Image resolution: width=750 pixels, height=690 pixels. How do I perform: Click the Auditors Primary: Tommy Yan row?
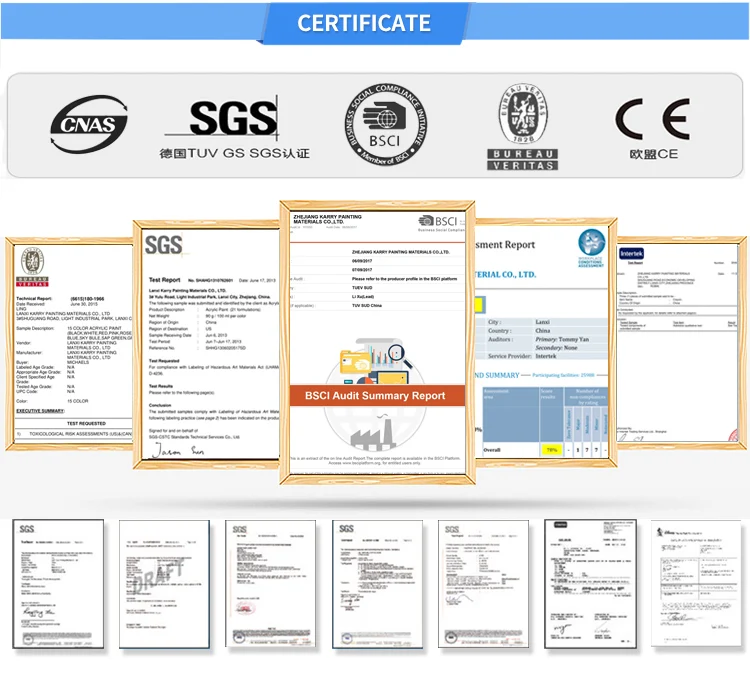coord(542,339)
